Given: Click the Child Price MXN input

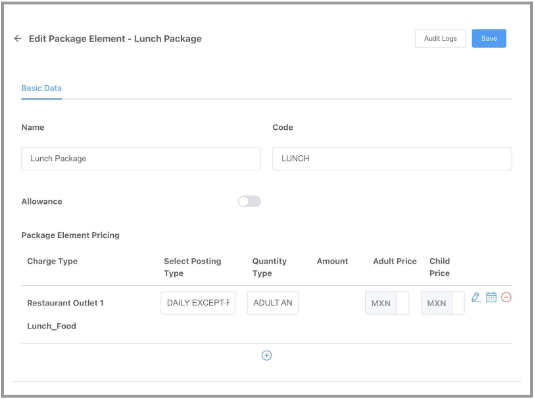Looking at the screenshot, I should click(x=443, y=303).
